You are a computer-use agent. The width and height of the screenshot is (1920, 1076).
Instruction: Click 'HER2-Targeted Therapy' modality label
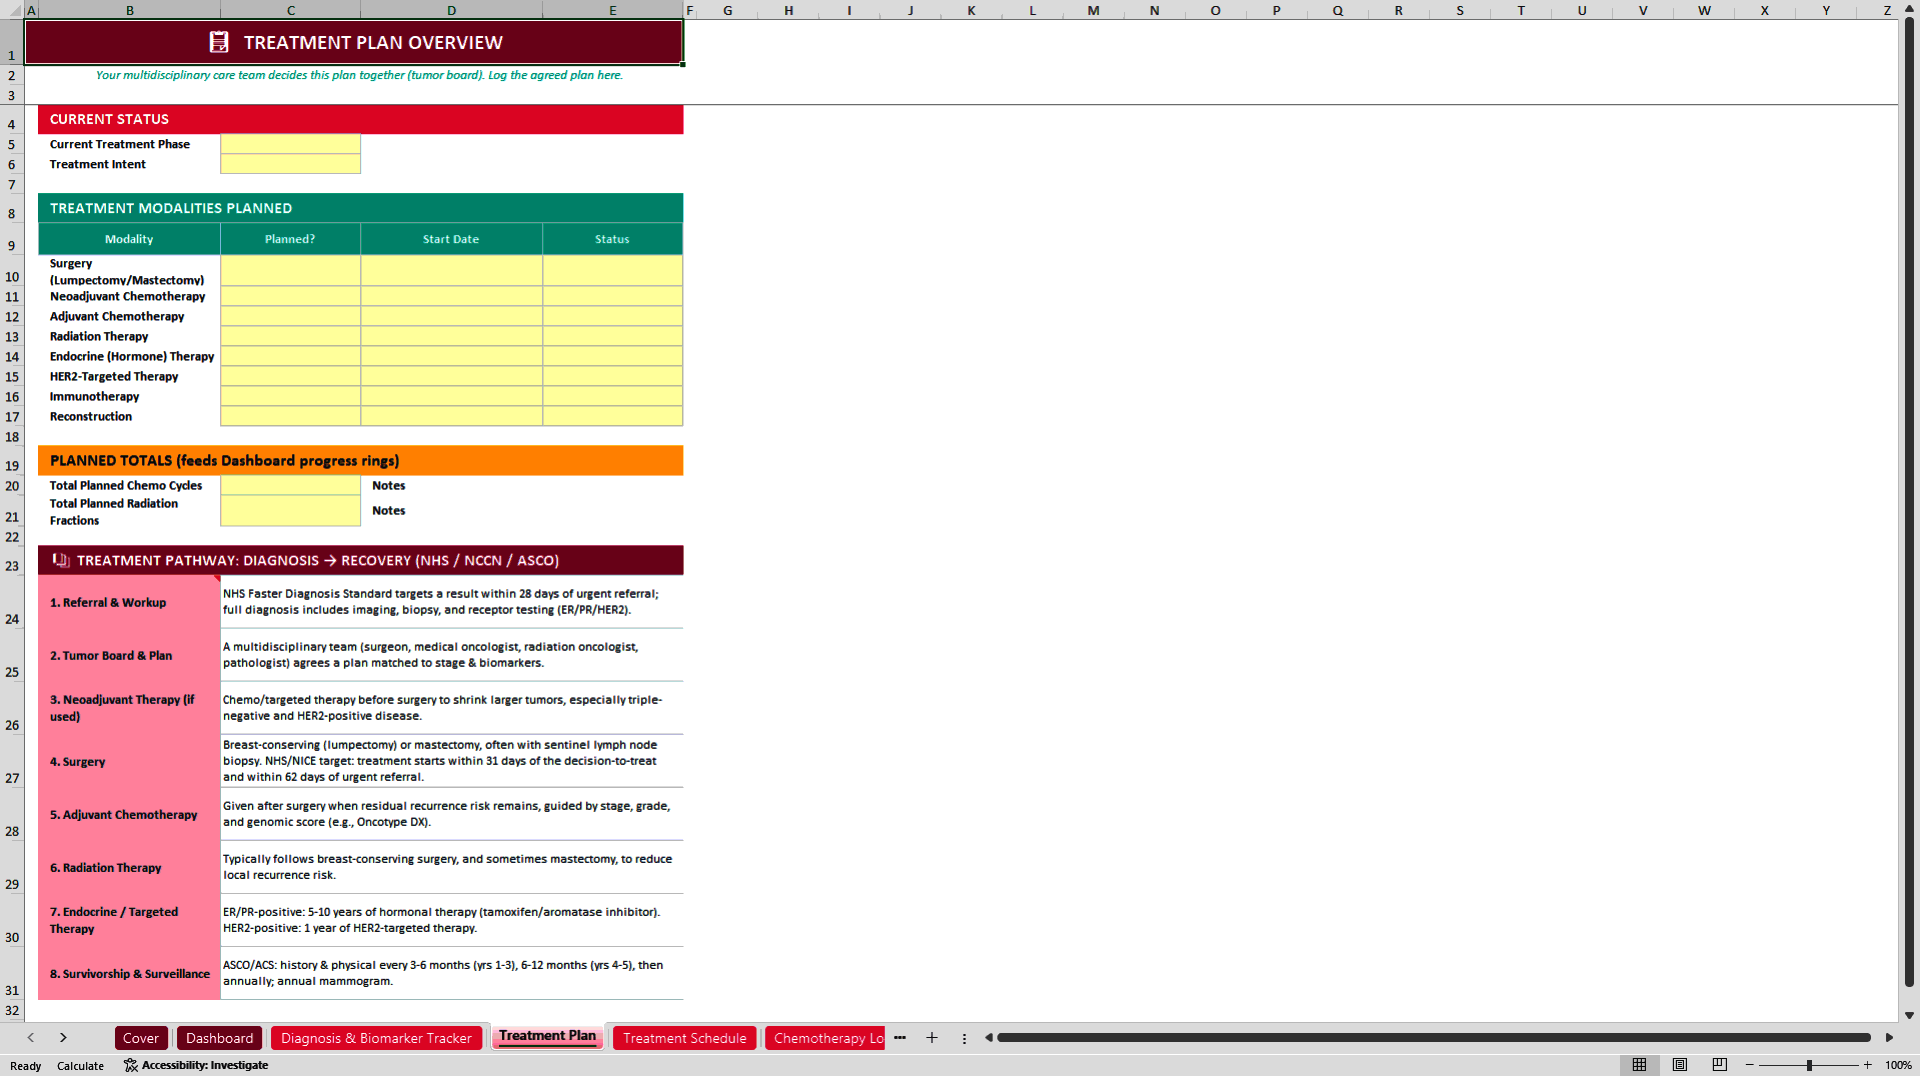pos(114,376)
